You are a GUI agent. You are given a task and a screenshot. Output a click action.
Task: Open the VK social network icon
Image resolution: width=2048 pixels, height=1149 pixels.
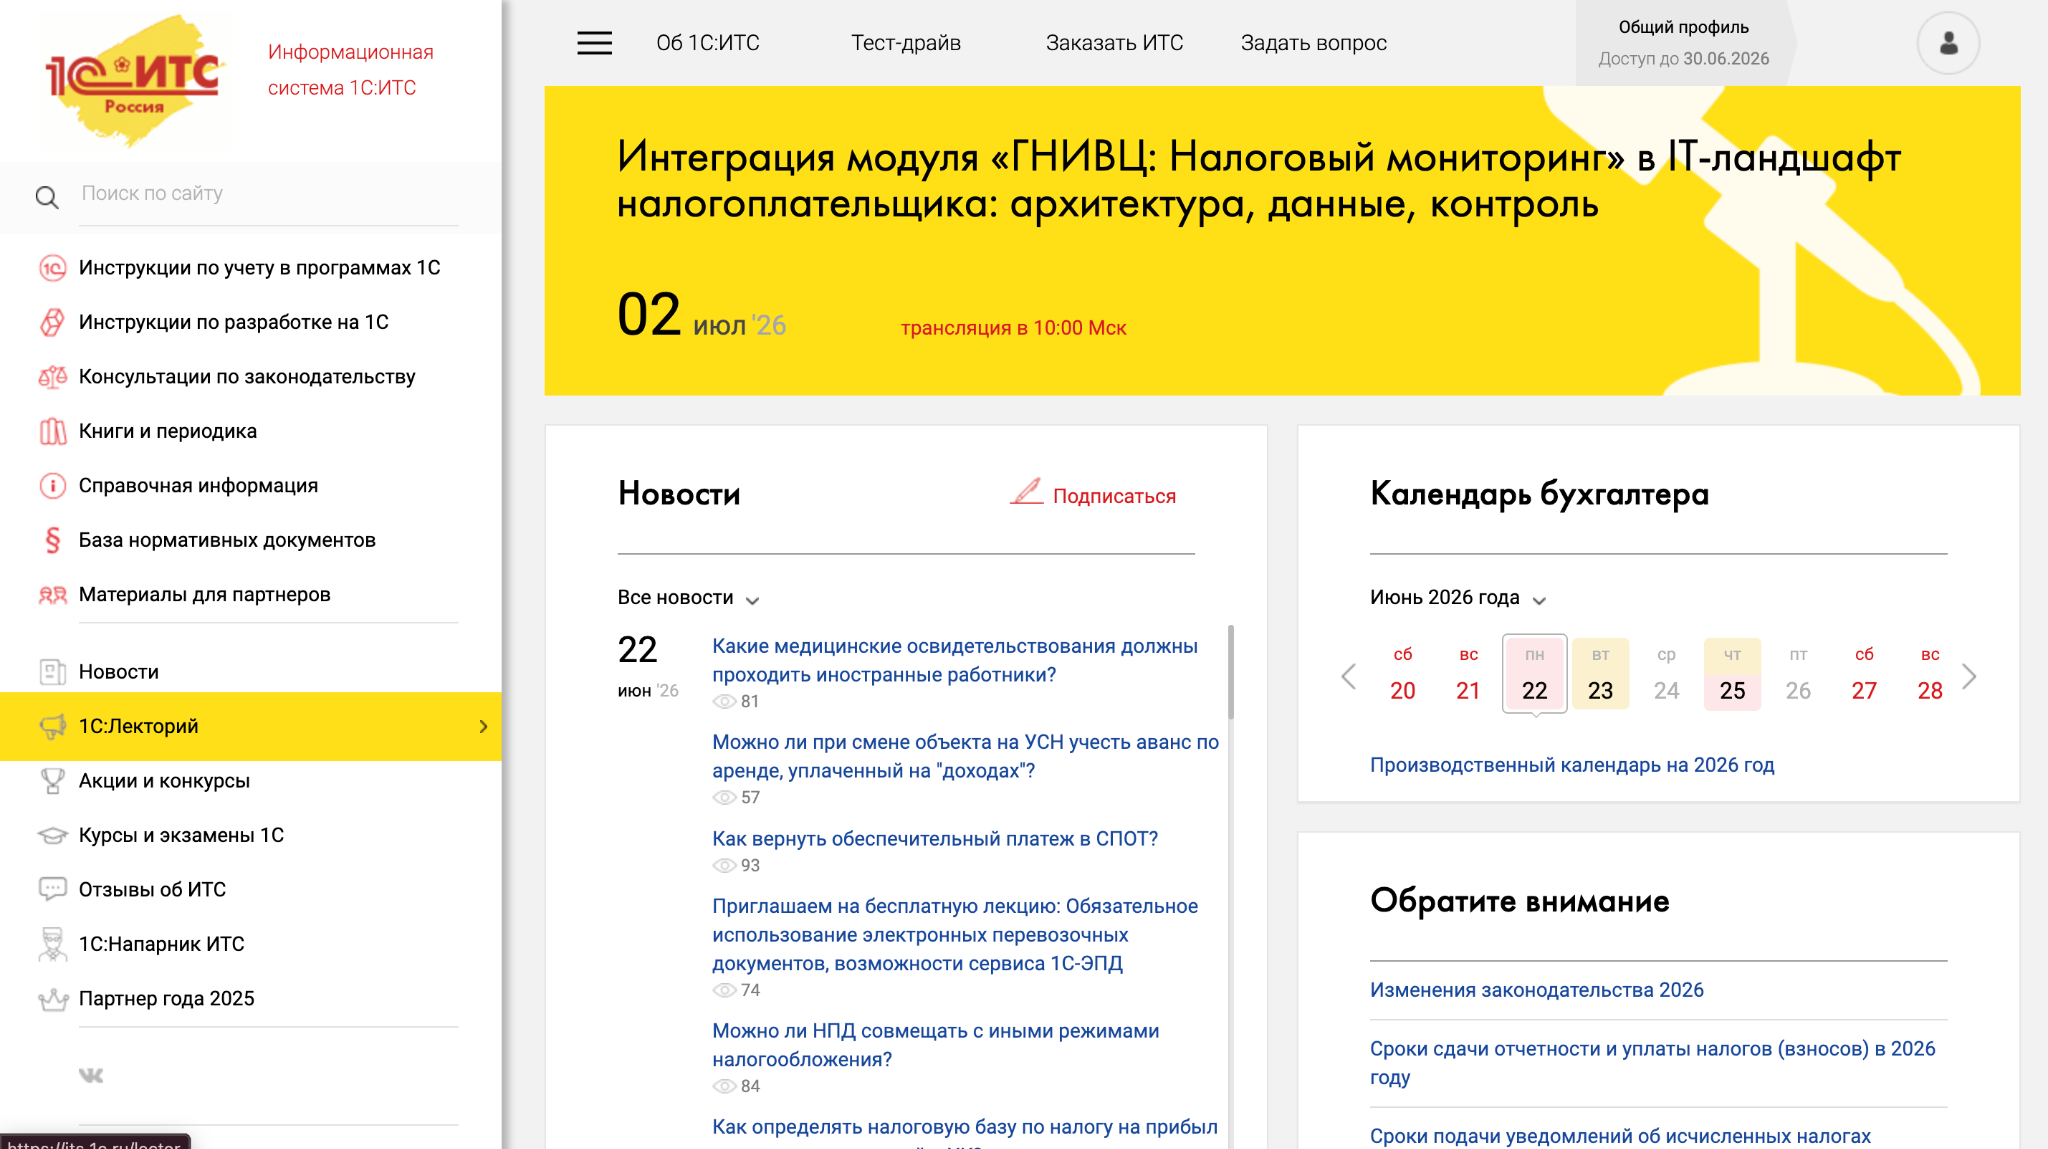(91, 1076)
